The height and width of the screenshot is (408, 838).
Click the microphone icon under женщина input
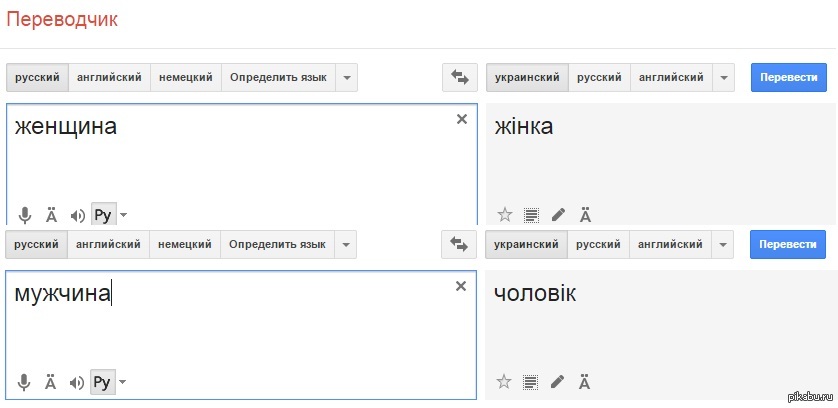point(25,214)
